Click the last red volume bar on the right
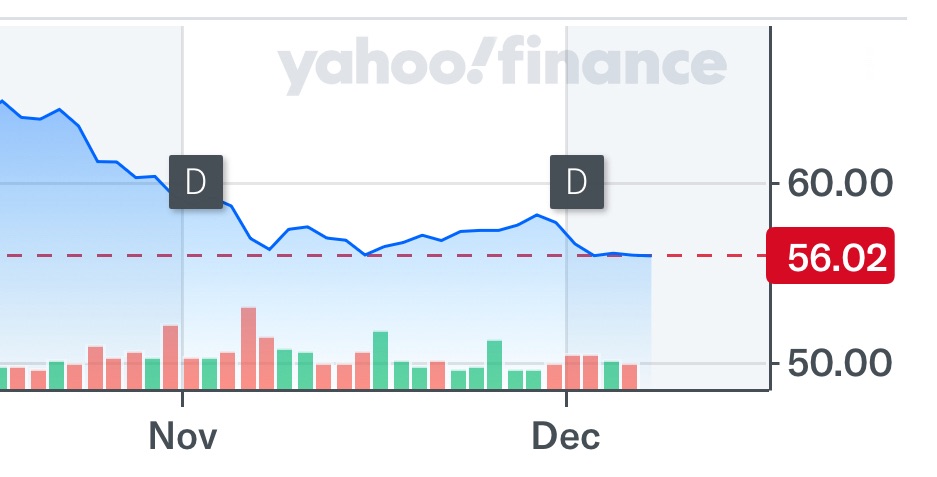This screenshot has height=477, width=937. click(629, 376)
